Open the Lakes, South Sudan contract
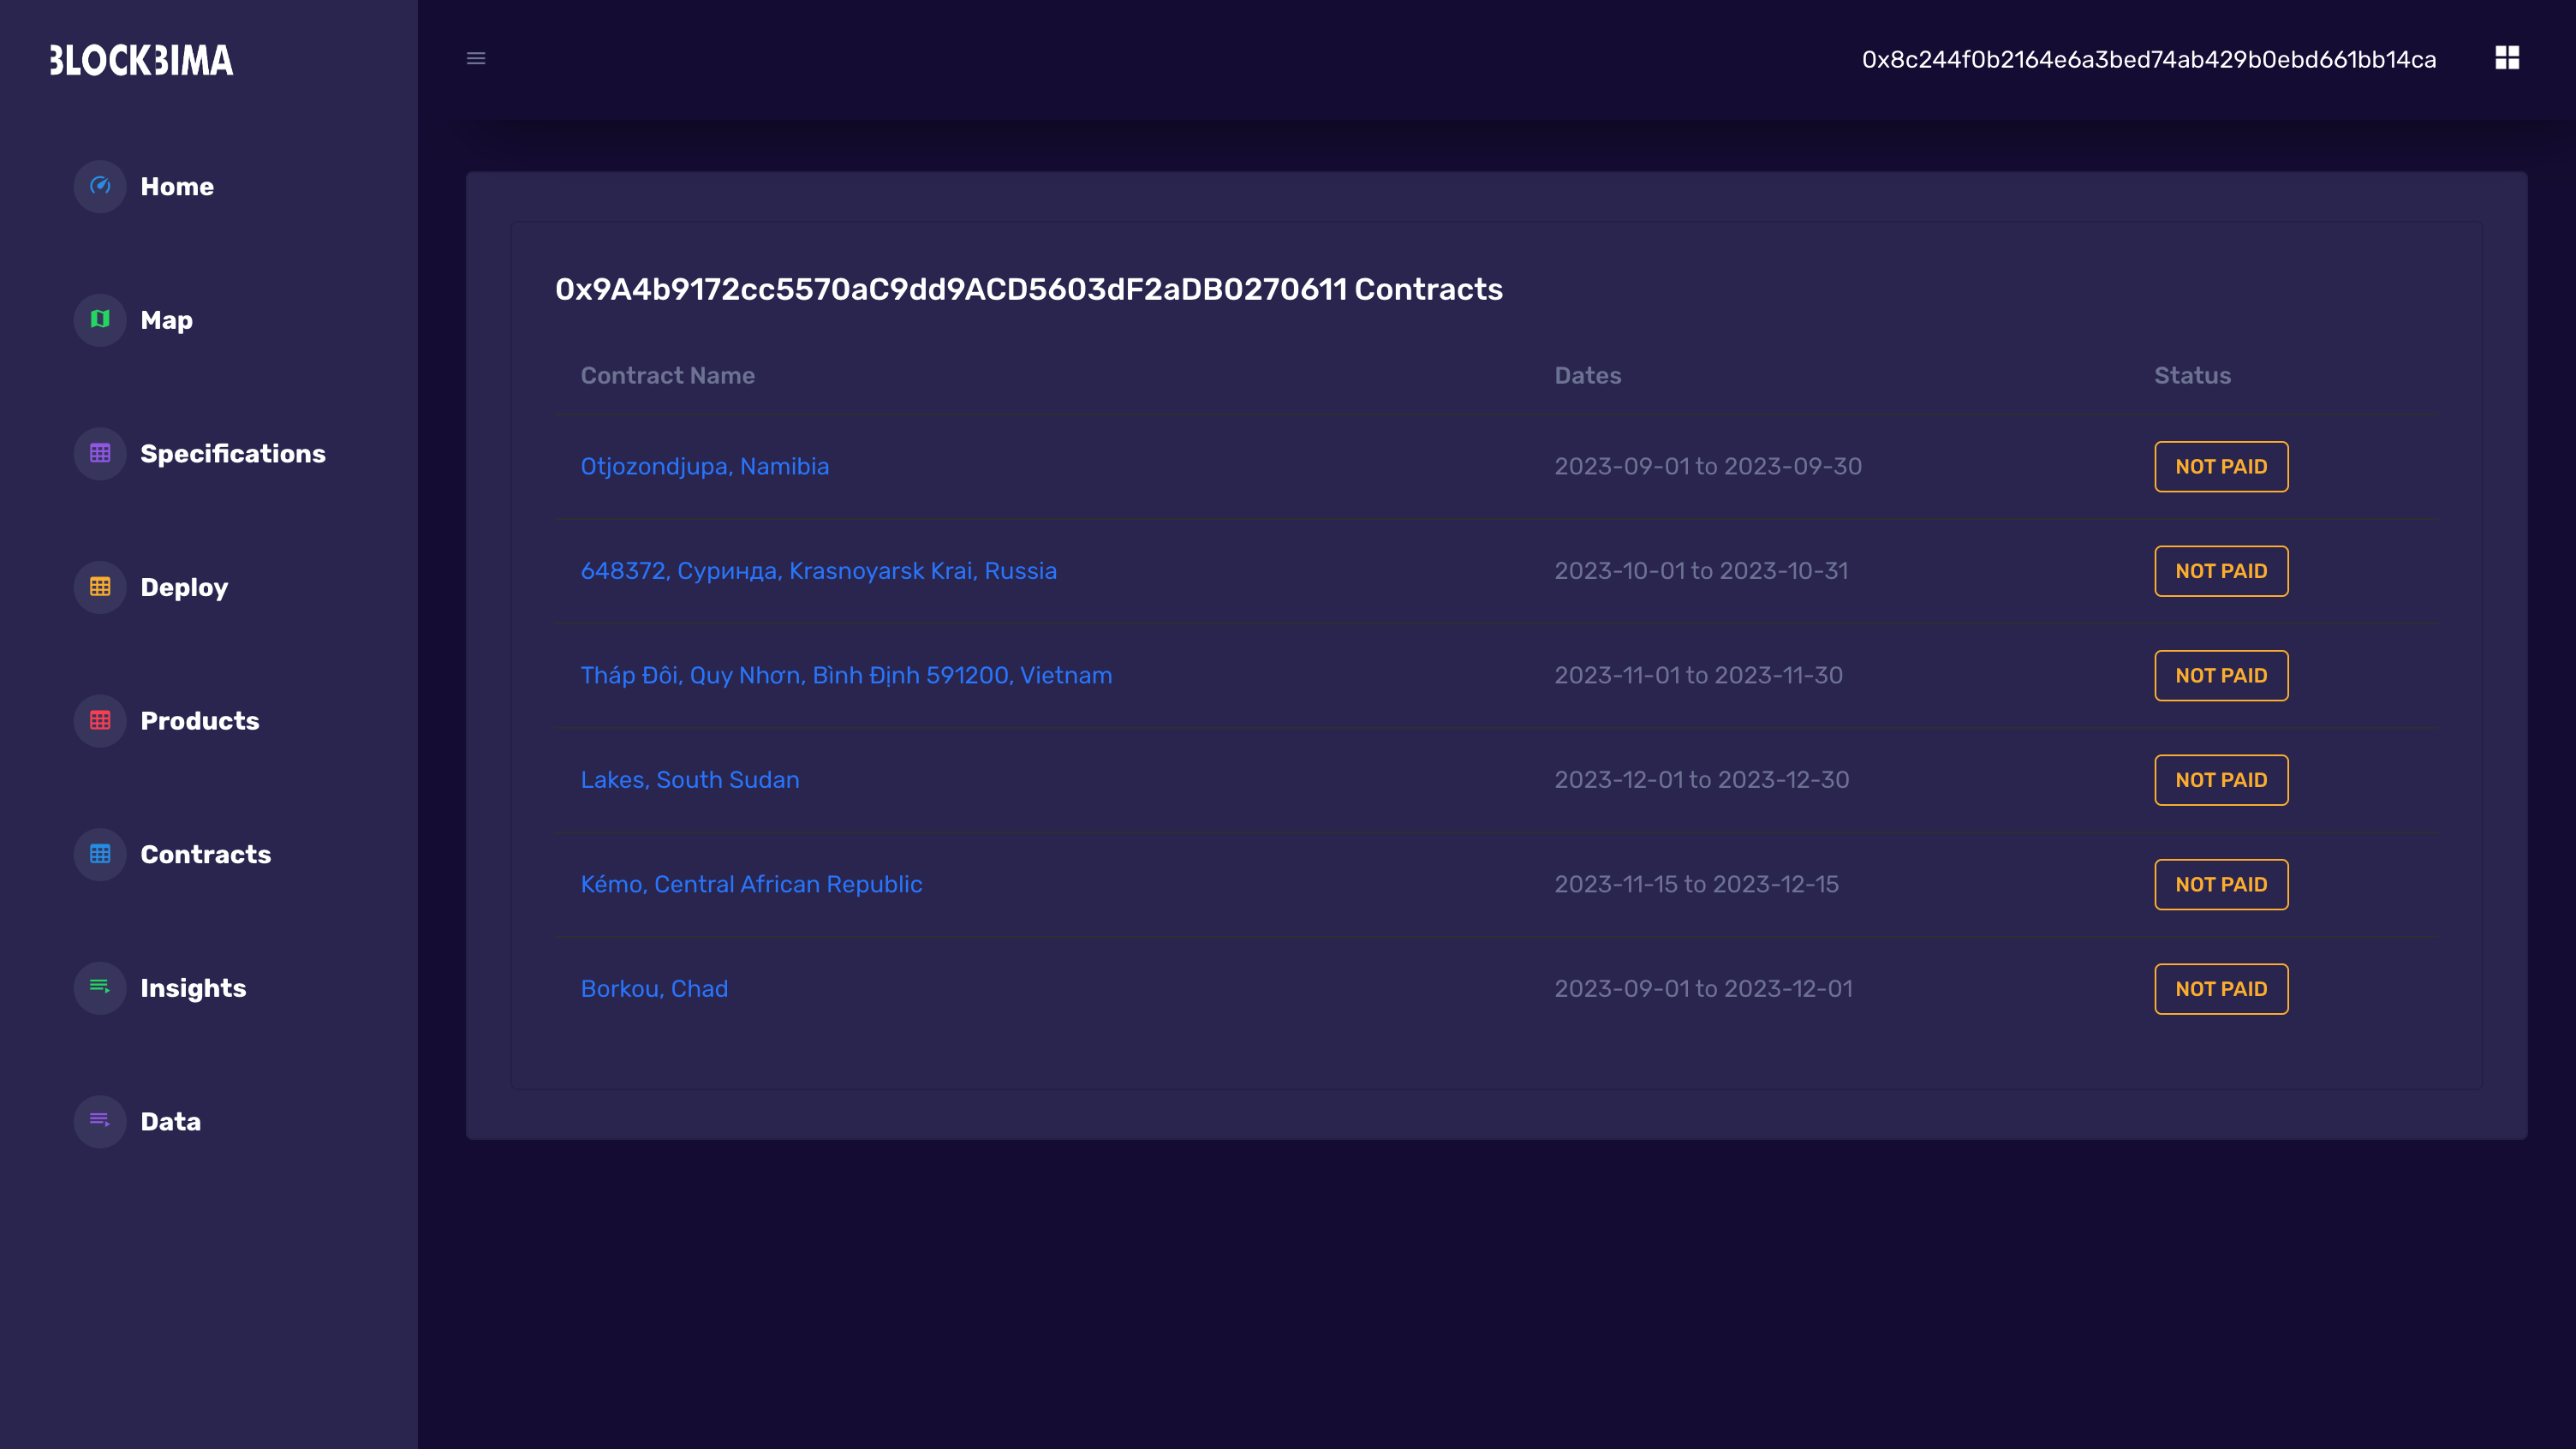2576x1449 pixels. 689,780
